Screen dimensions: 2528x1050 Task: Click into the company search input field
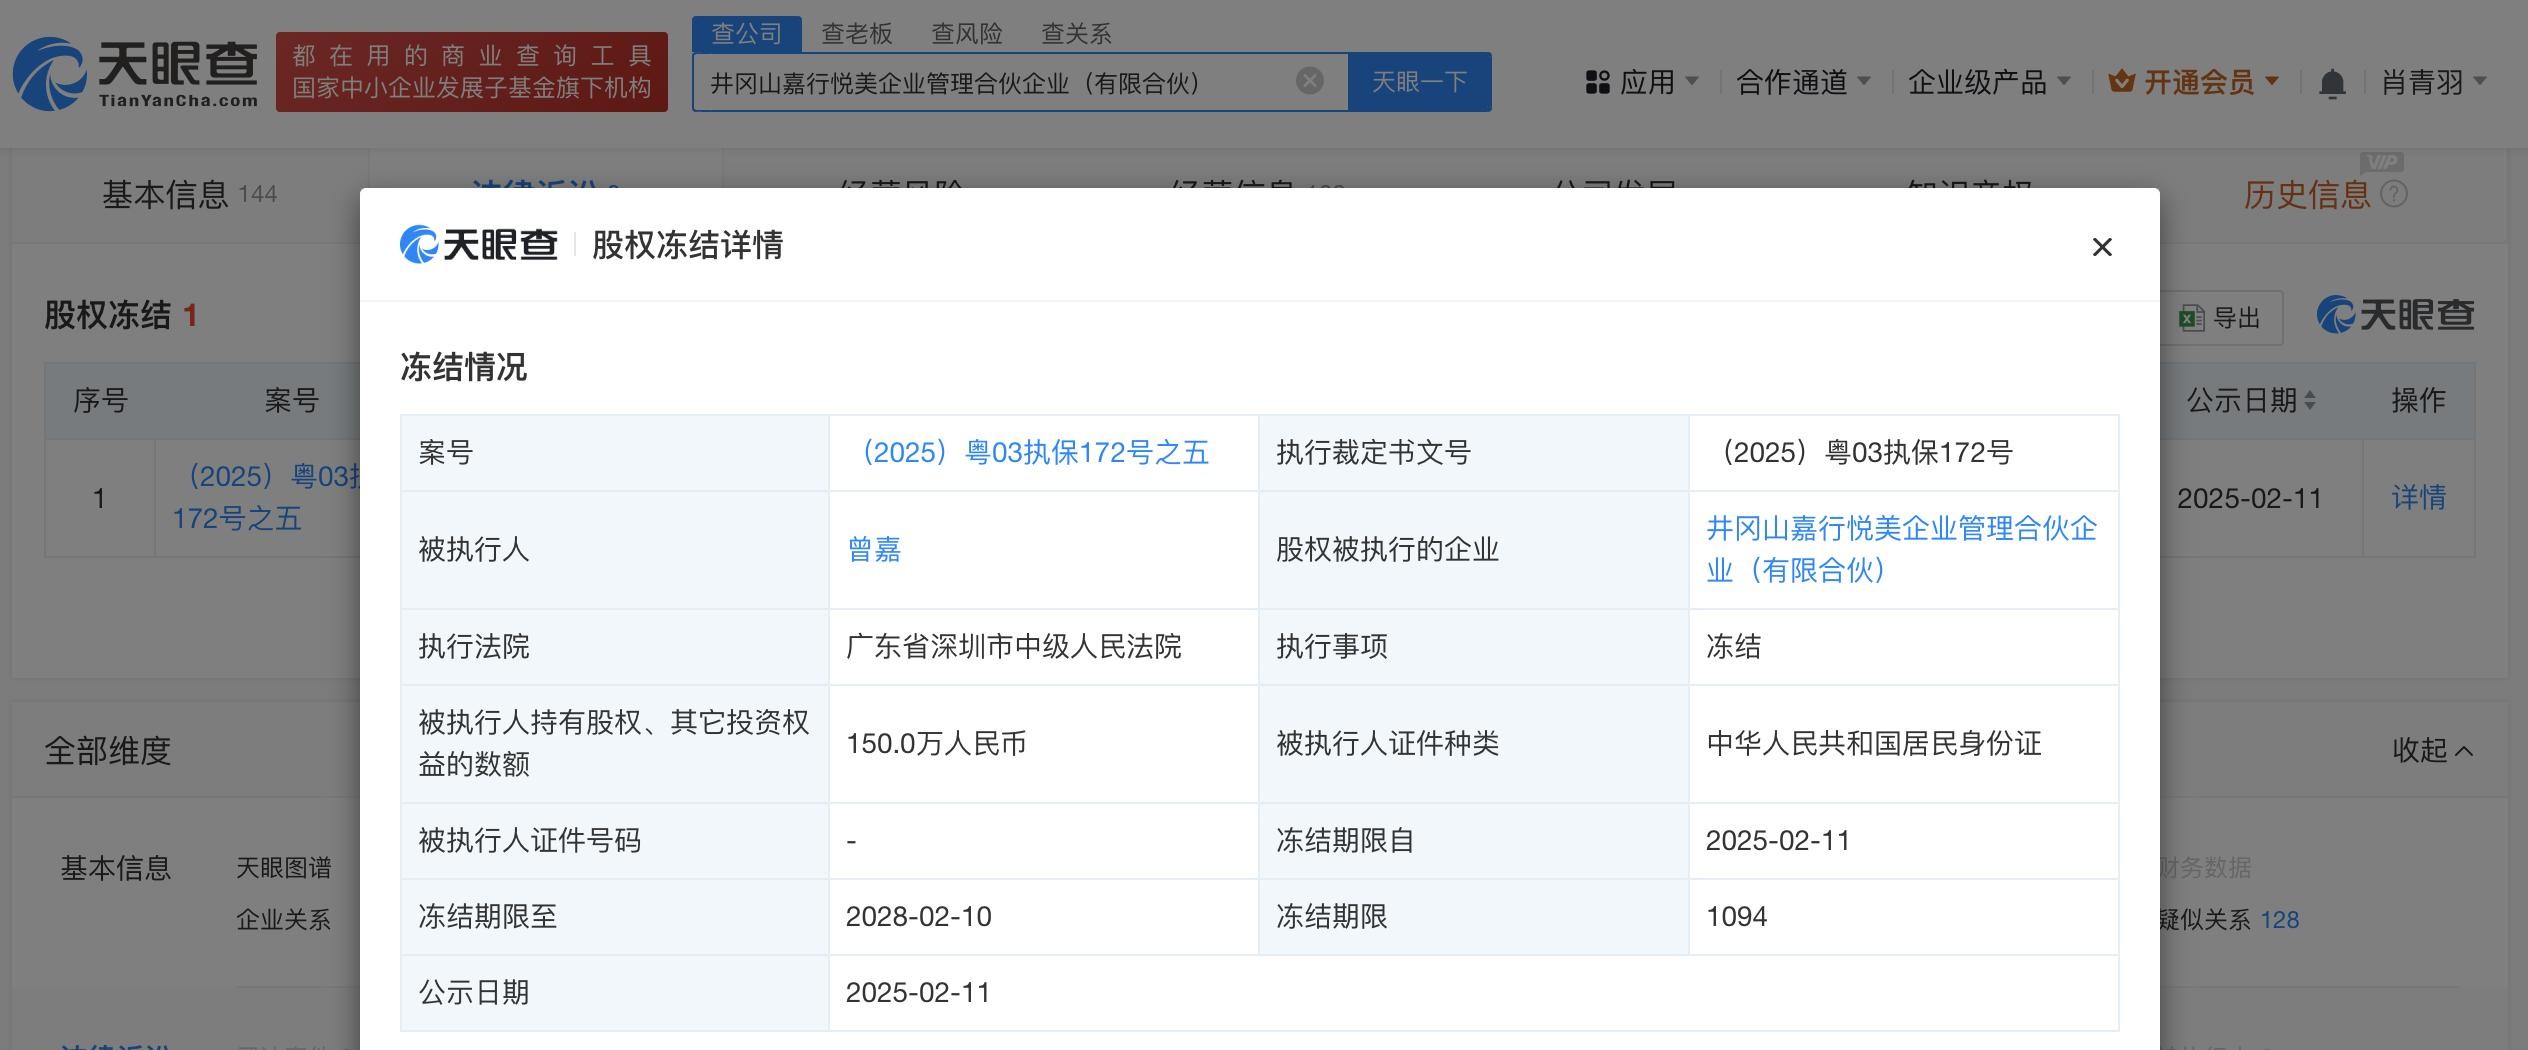click(x=990, y=82)
